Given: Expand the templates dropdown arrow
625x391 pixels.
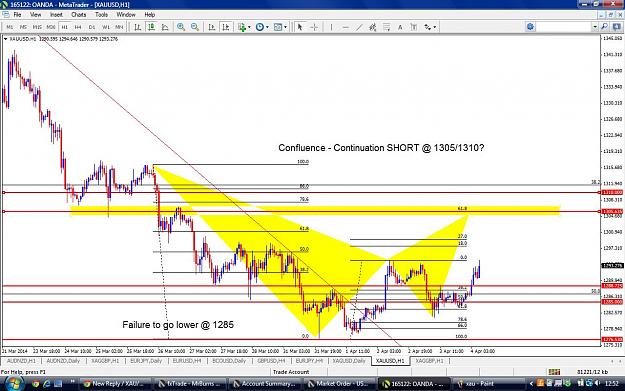Looking at the screenshot, I should click(285, 27).
